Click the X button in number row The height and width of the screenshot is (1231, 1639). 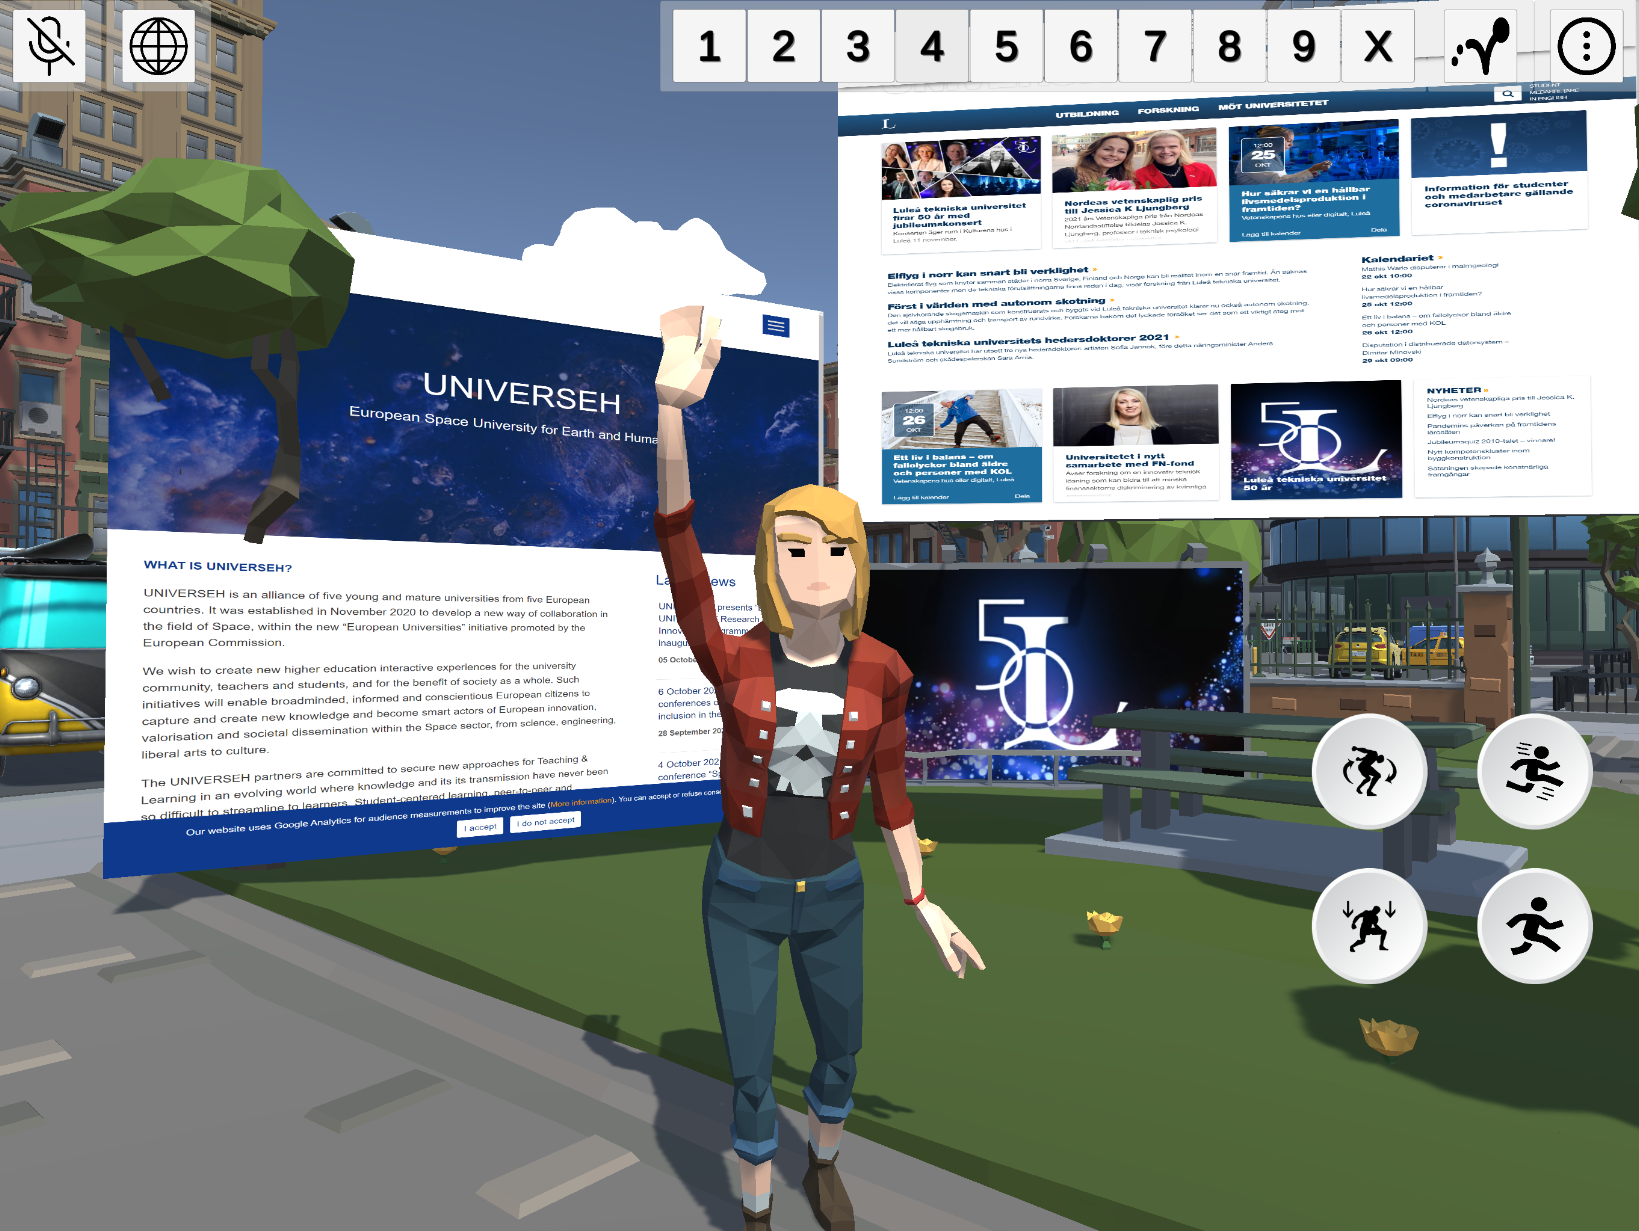coord(1378,46)
